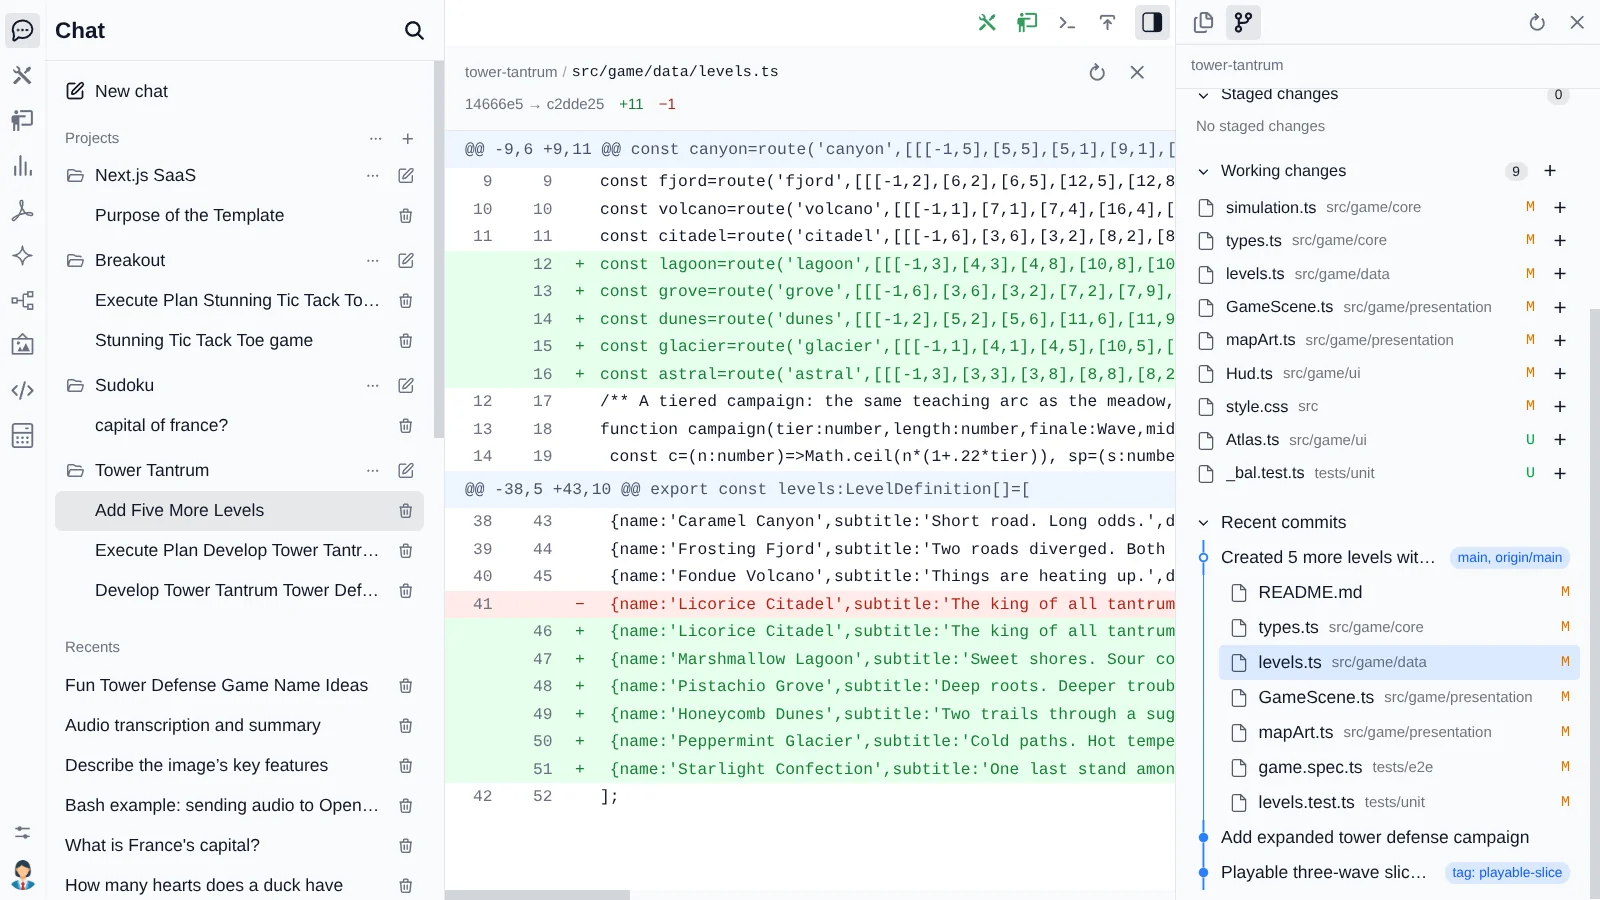Collapse the Working changes section
1600x900 pixels.
pos(1204,171)
